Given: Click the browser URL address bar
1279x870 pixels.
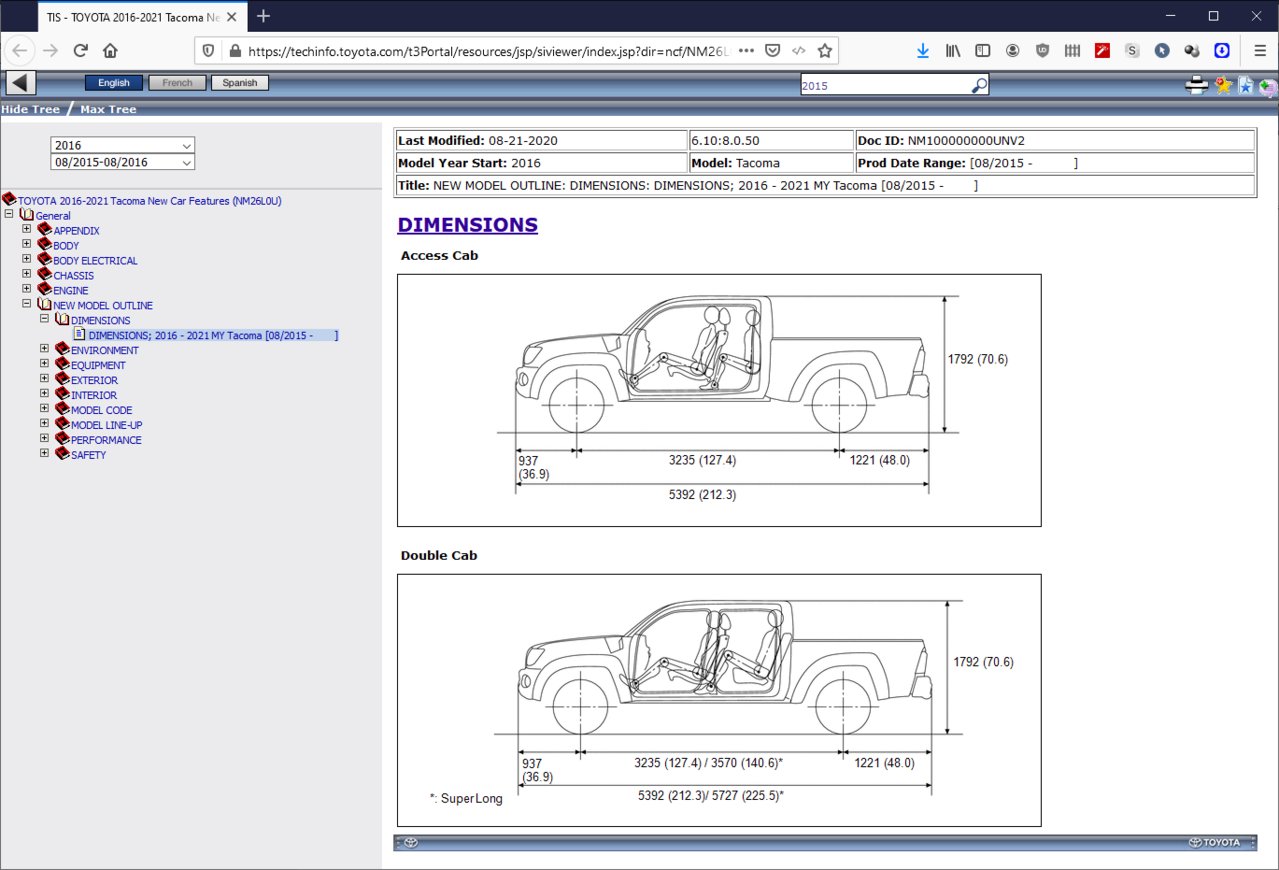Looking at the screenshot, I should pos(488,50).
